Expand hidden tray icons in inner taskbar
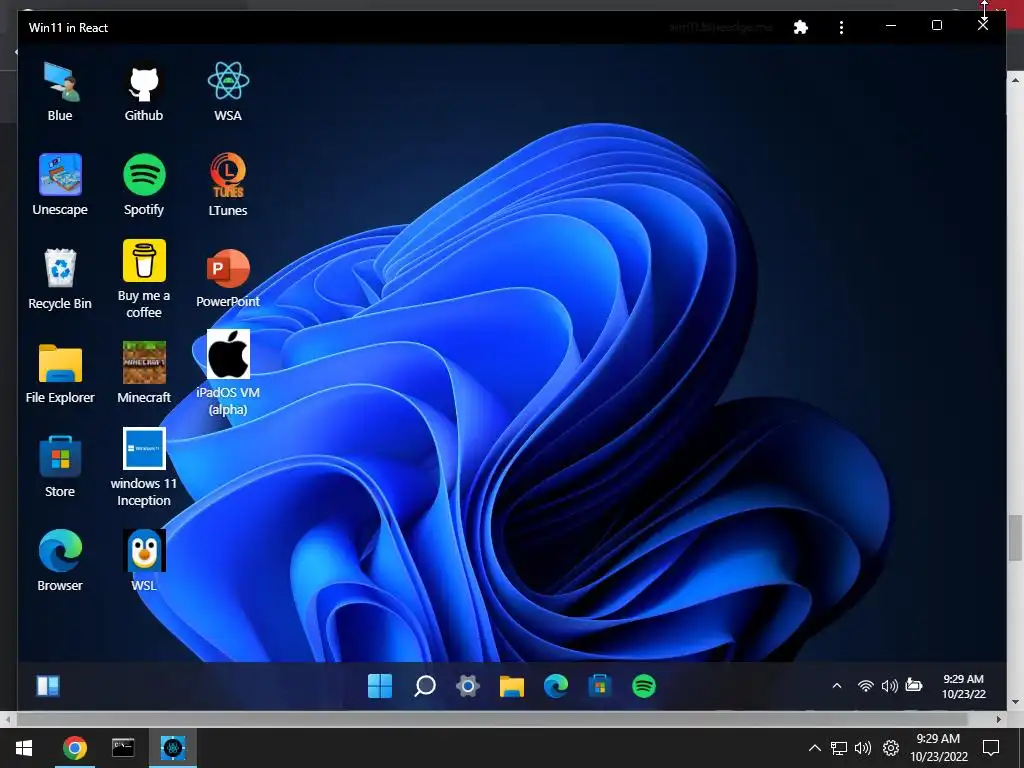Image resolution: width=1024 pixels, height=768 pixels. point(837,686)
